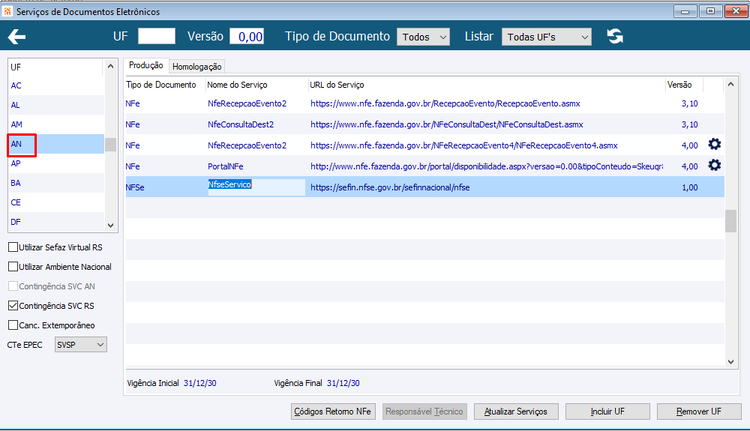Viewport: 750px width, 431px height.
Task: Select DF in the UF list
Action: pos(56,222)
